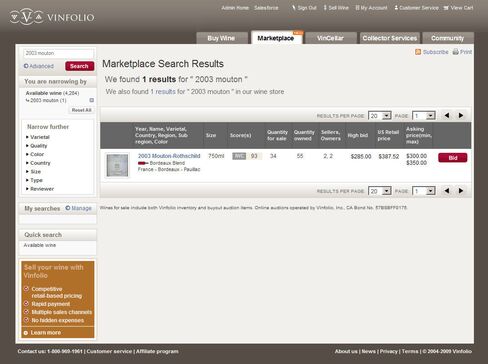The height and width of the screenshot is (364, 488).
Task: Remove the 2003 mouton narrowing filter icon
Action: (92, 100)
